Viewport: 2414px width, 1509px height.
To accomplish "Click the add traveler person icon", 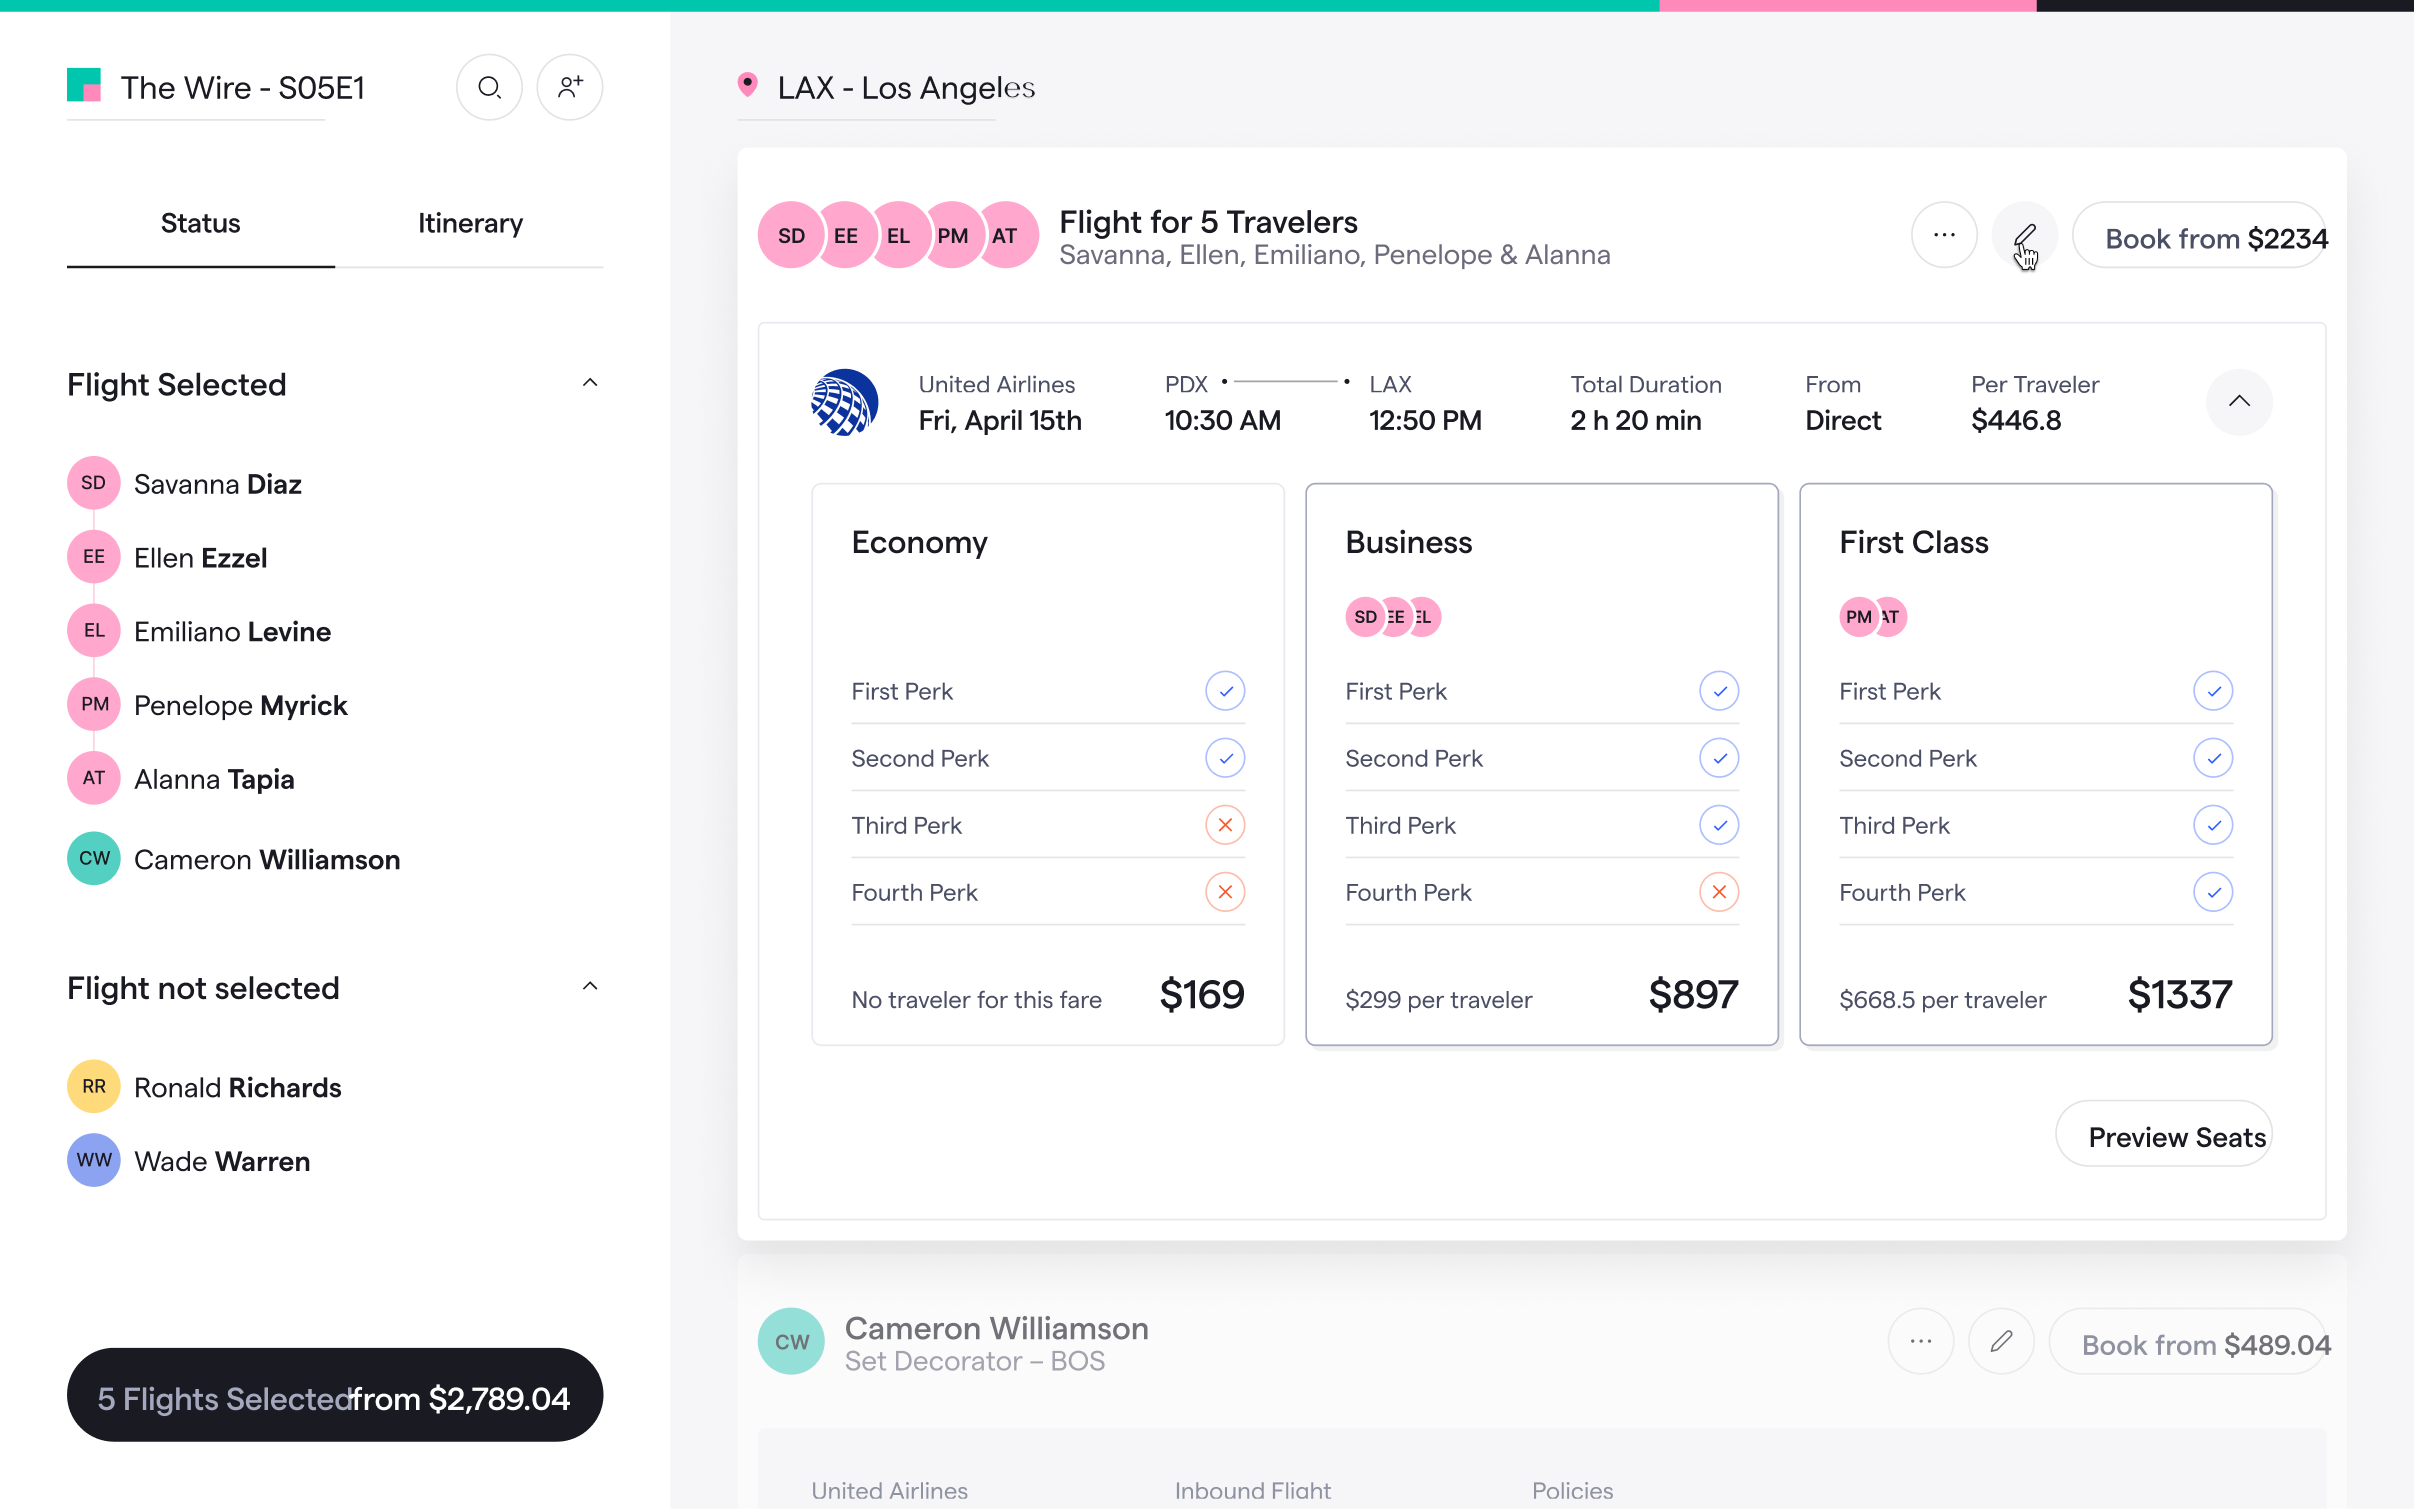I will [570, 88].
